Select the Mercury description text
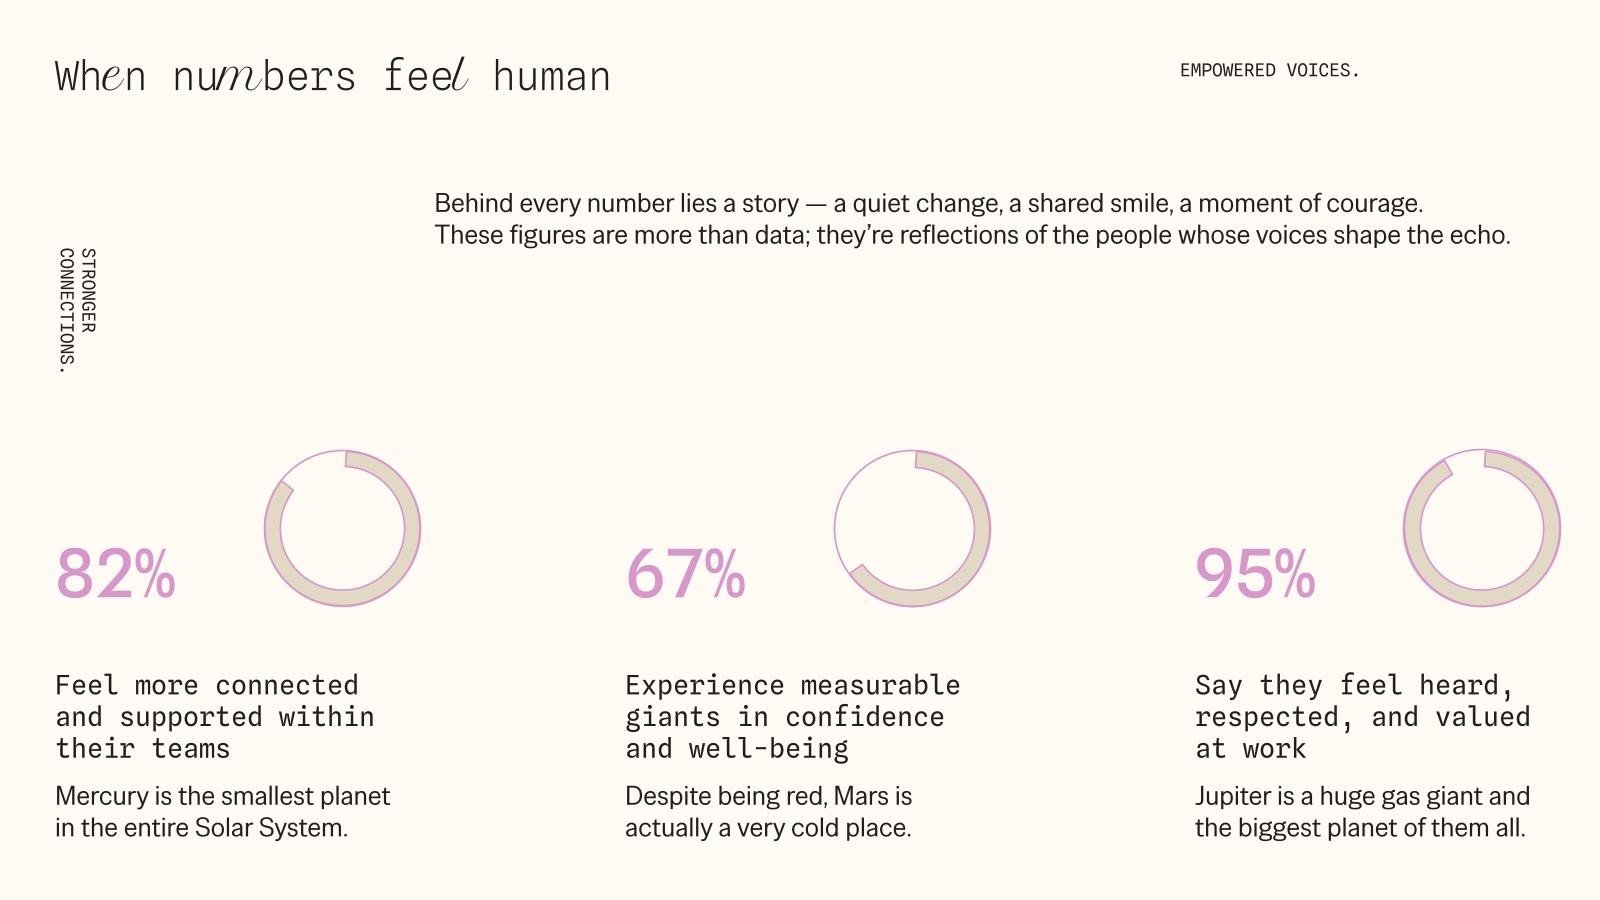Image resolution: width=1600 pixels, height=900 pixels. pyautogui.click(x=222, y=812)
